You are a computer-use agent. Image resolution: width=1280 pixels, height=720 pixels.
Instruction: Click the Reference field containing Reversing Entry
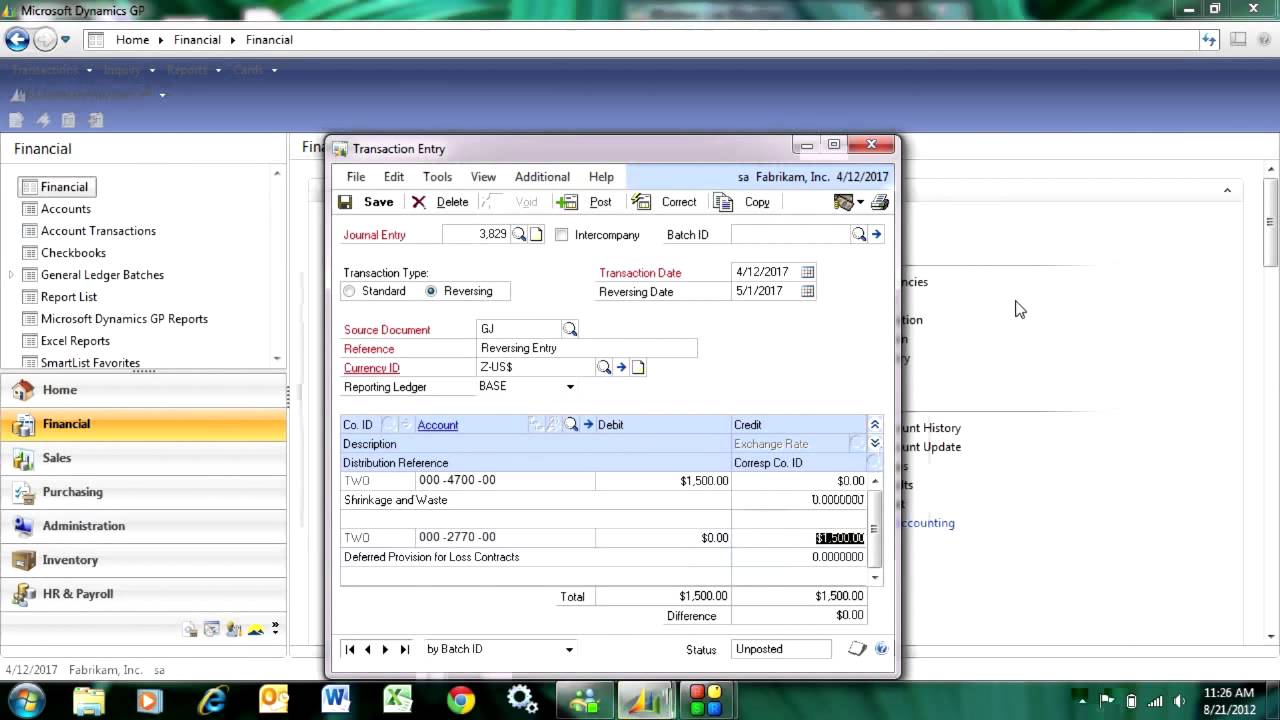(x=587, y=348)
